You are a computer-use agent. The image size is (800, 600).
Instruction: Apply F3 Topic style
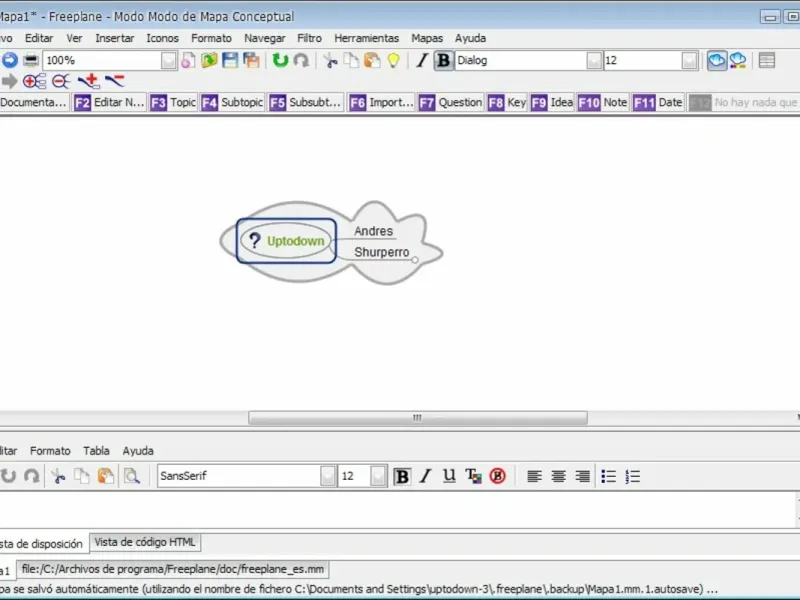(x=173, y=103)
